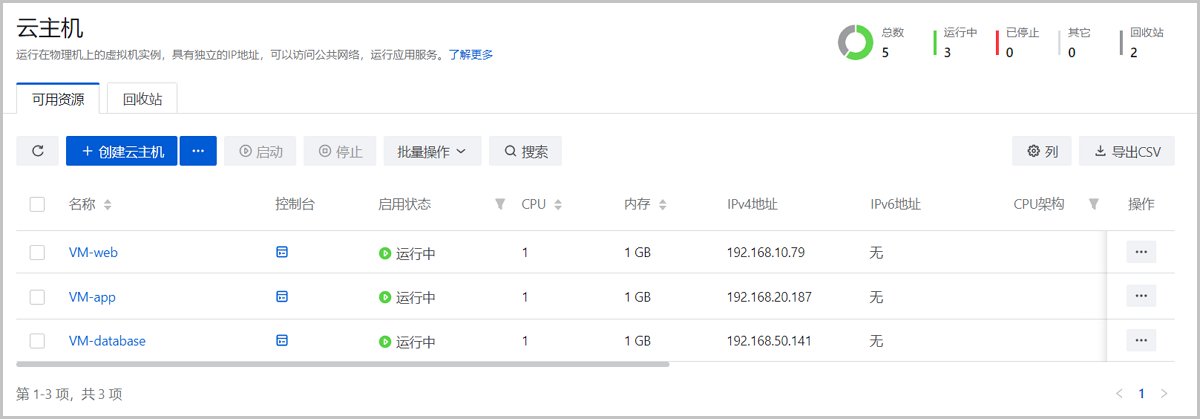1200x419 pixels.
Task: Toggle the select-all checkbox in header
Action: 37,204
